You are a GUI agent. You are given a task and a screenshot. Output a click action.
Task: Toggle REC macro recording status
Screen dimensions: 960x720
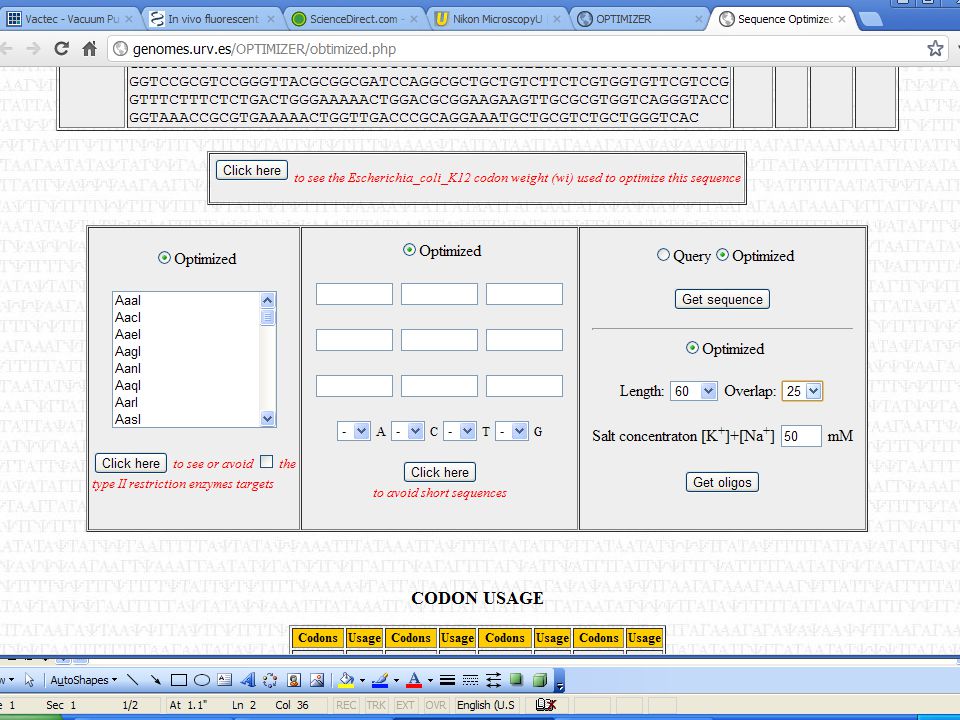(x=346, y=705)
